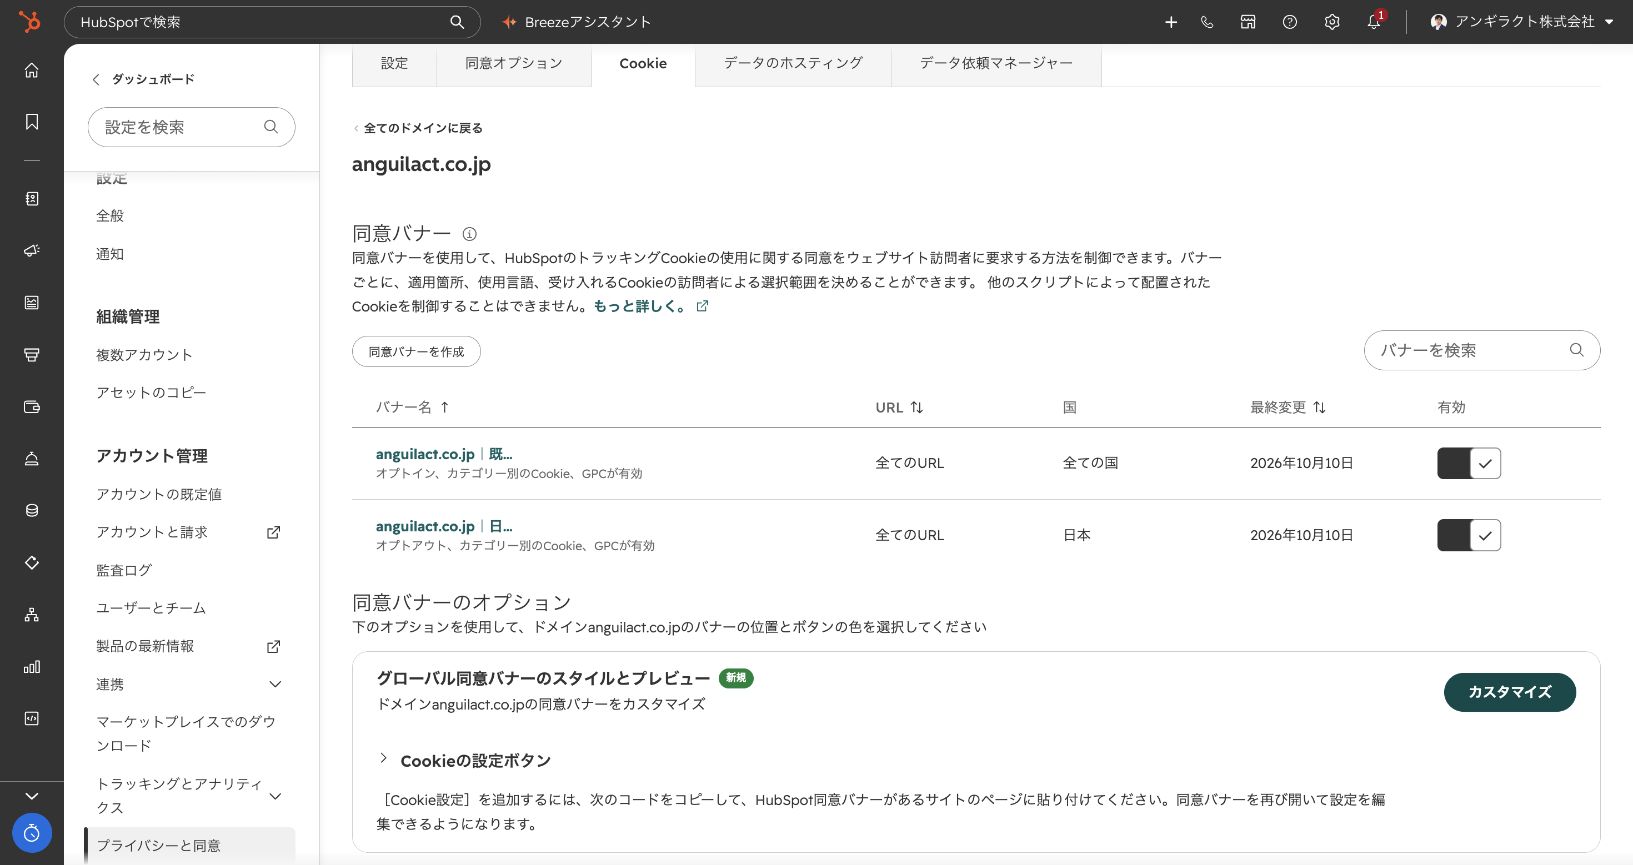Image resolution: width=1633 pixels, height=865 pixels.
Task: Switch to データのホスティング tab
Action: point(793,63)
